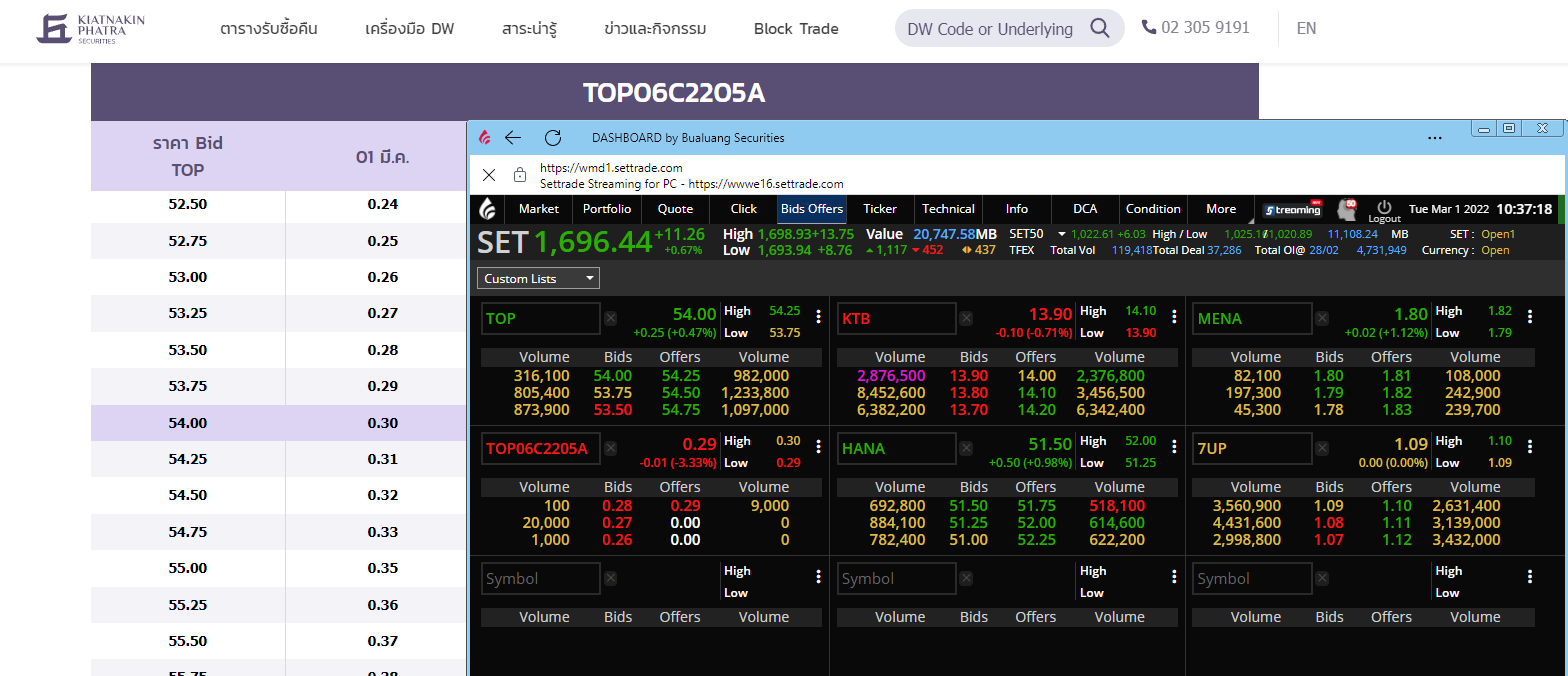Click the reload icon in Dashboard window

point(553,137)
